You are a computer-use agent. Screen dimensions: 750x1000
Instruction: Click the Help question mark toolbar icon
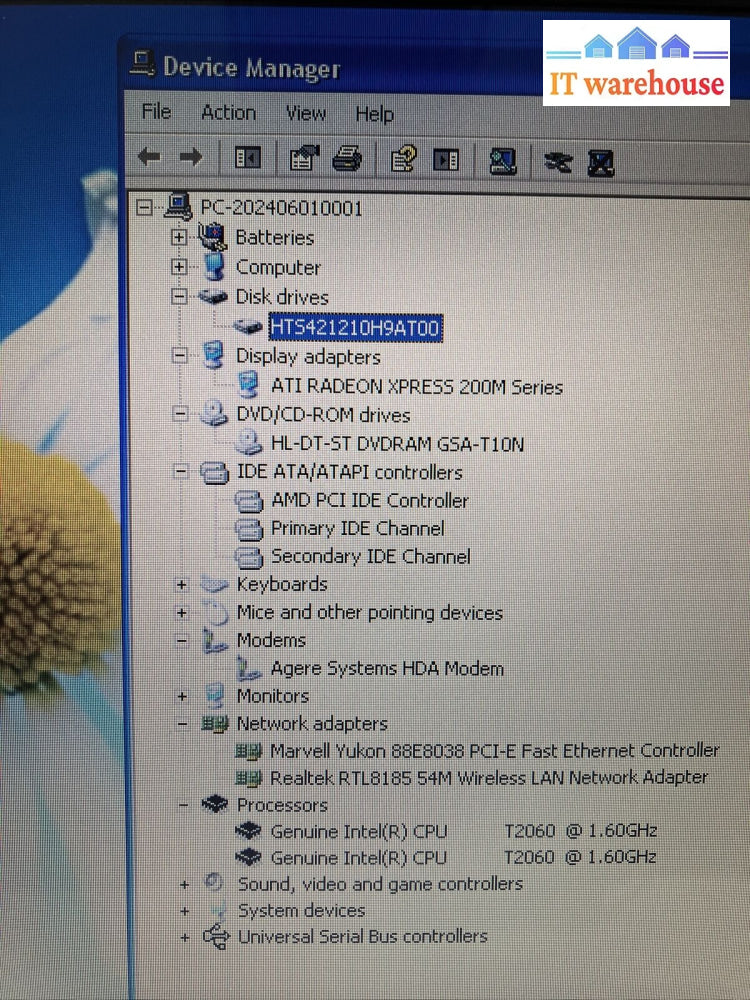[404, 159]
